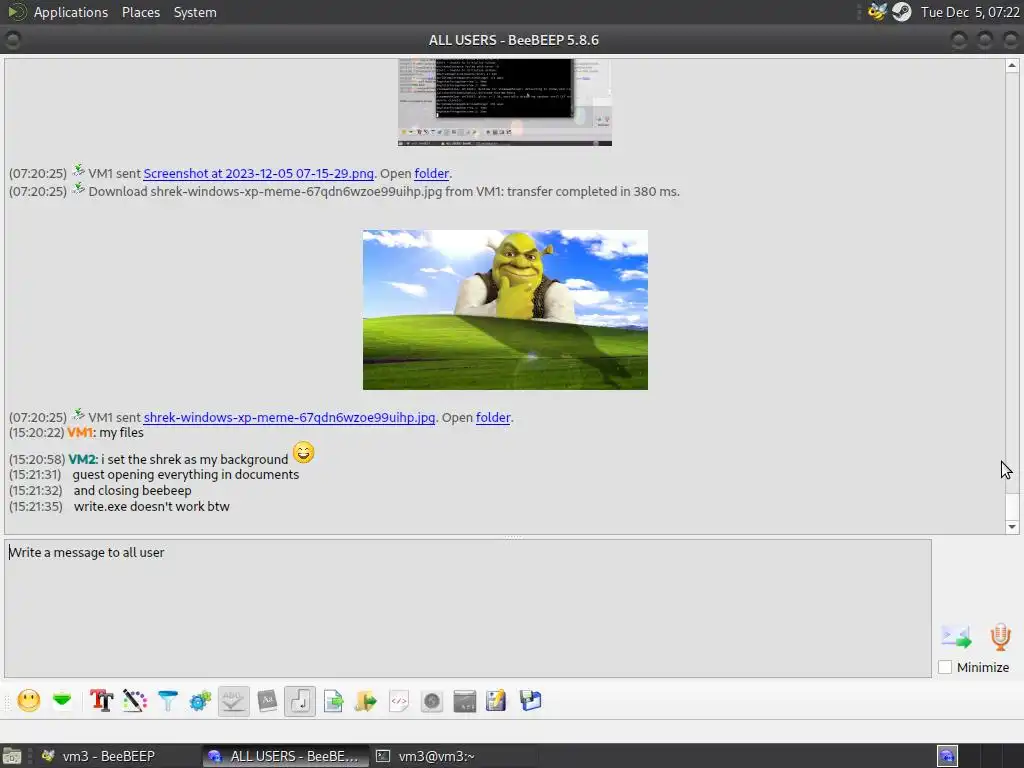Screen dimensions: 1024x768
Task: Open the chat font (TT) settings
Action: click(101, 701)
